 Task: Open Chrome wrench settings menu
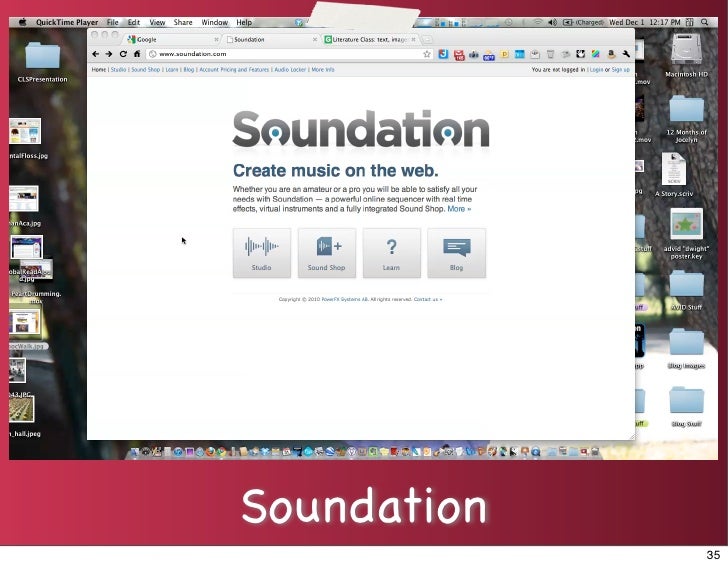coord(626,54)
